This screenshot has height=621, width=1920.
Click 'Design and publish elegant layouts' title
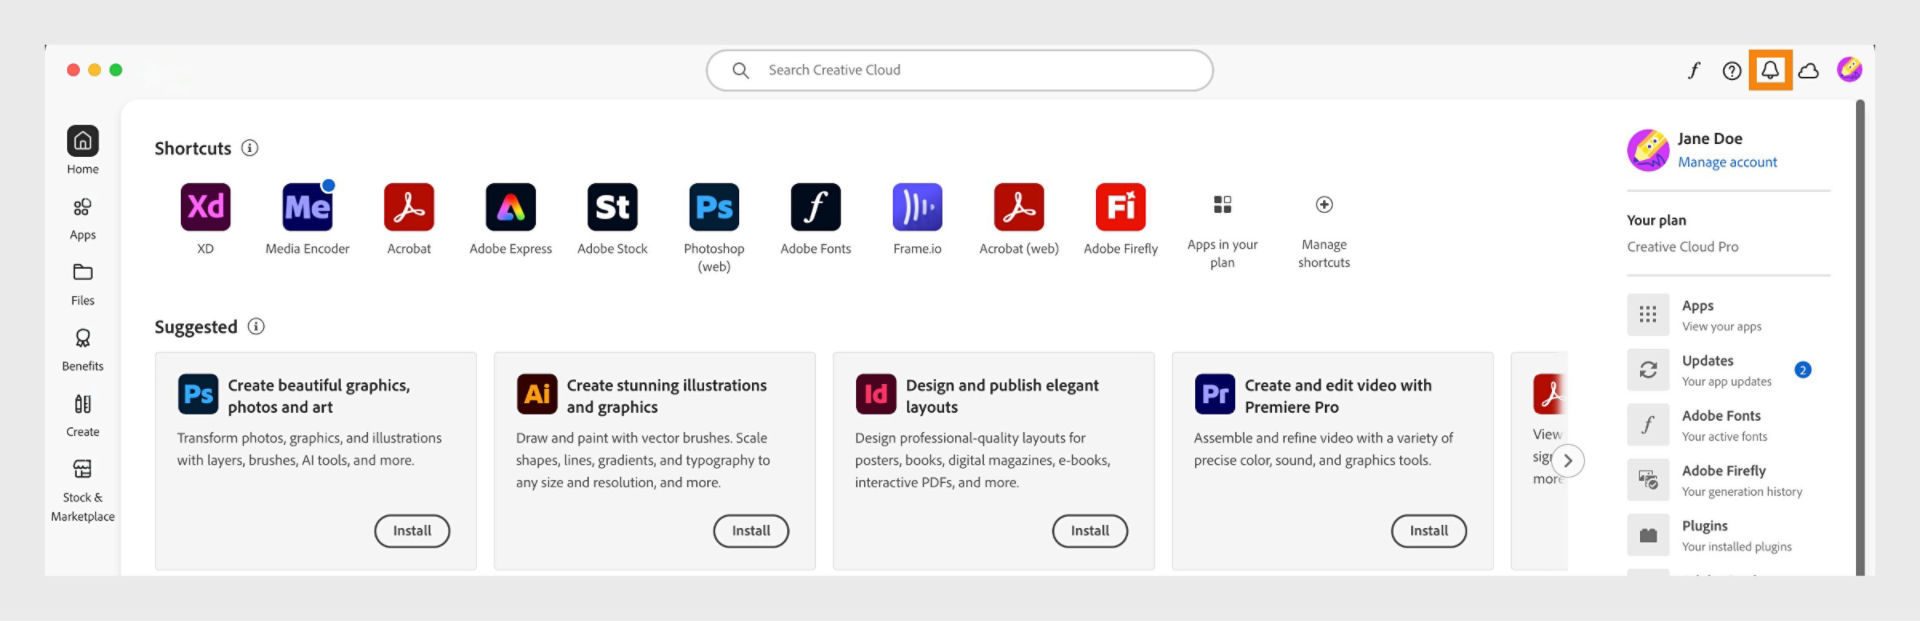coord(1002,396)
